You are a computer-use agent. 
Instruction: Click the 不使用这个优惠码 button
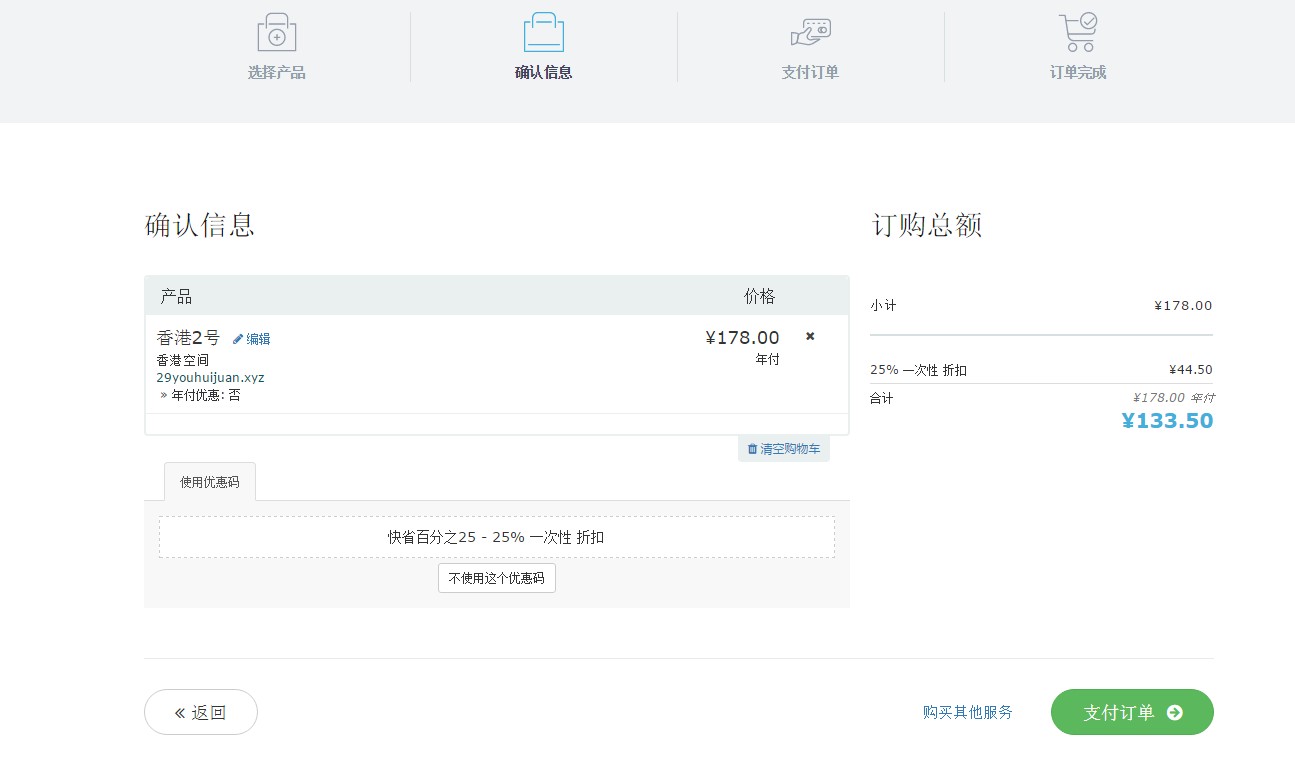coord(496,578)
